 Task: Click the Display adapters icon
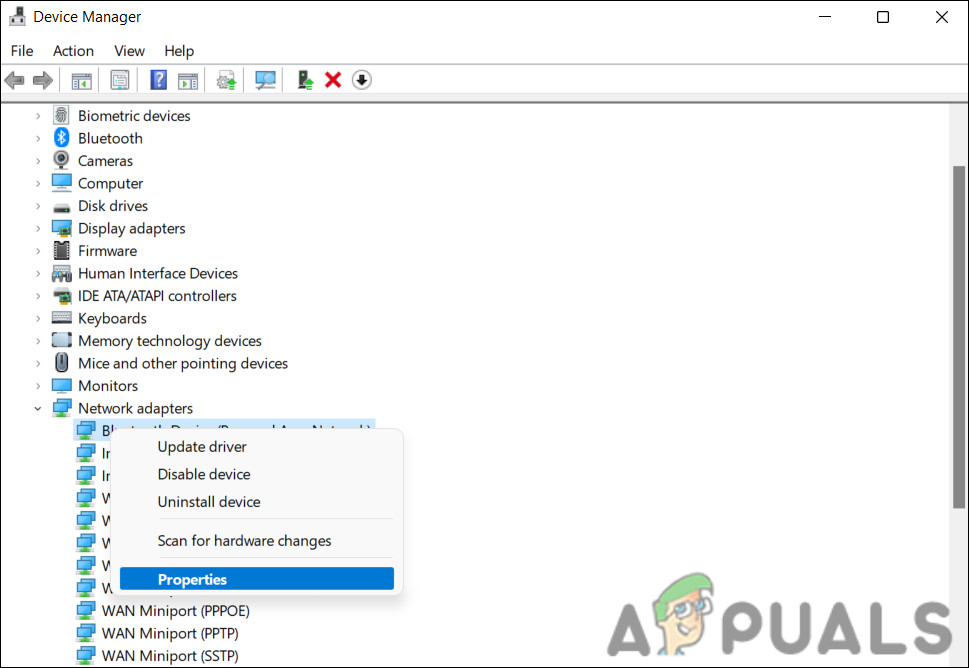(x=62, y=228)
